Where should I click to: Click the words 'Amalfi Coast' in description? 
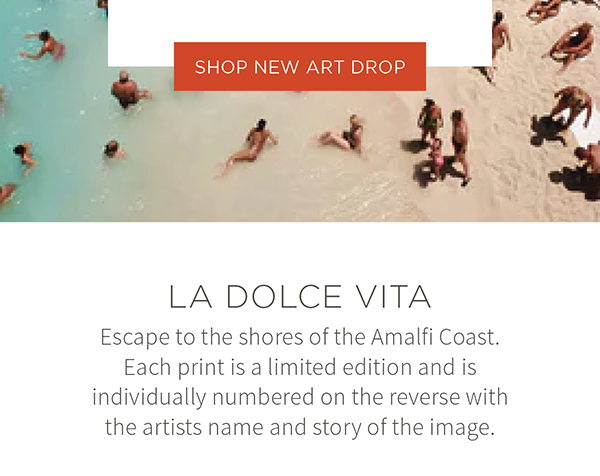tap(435, 337)
